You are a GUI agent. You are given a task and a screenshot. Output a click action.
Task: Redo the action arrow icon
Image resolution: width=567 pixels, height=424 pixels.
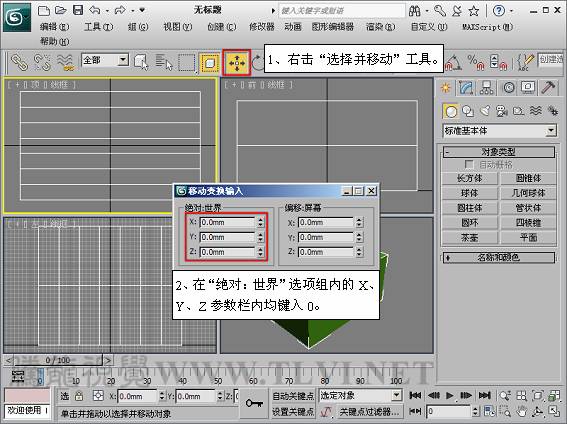[120, 10]
